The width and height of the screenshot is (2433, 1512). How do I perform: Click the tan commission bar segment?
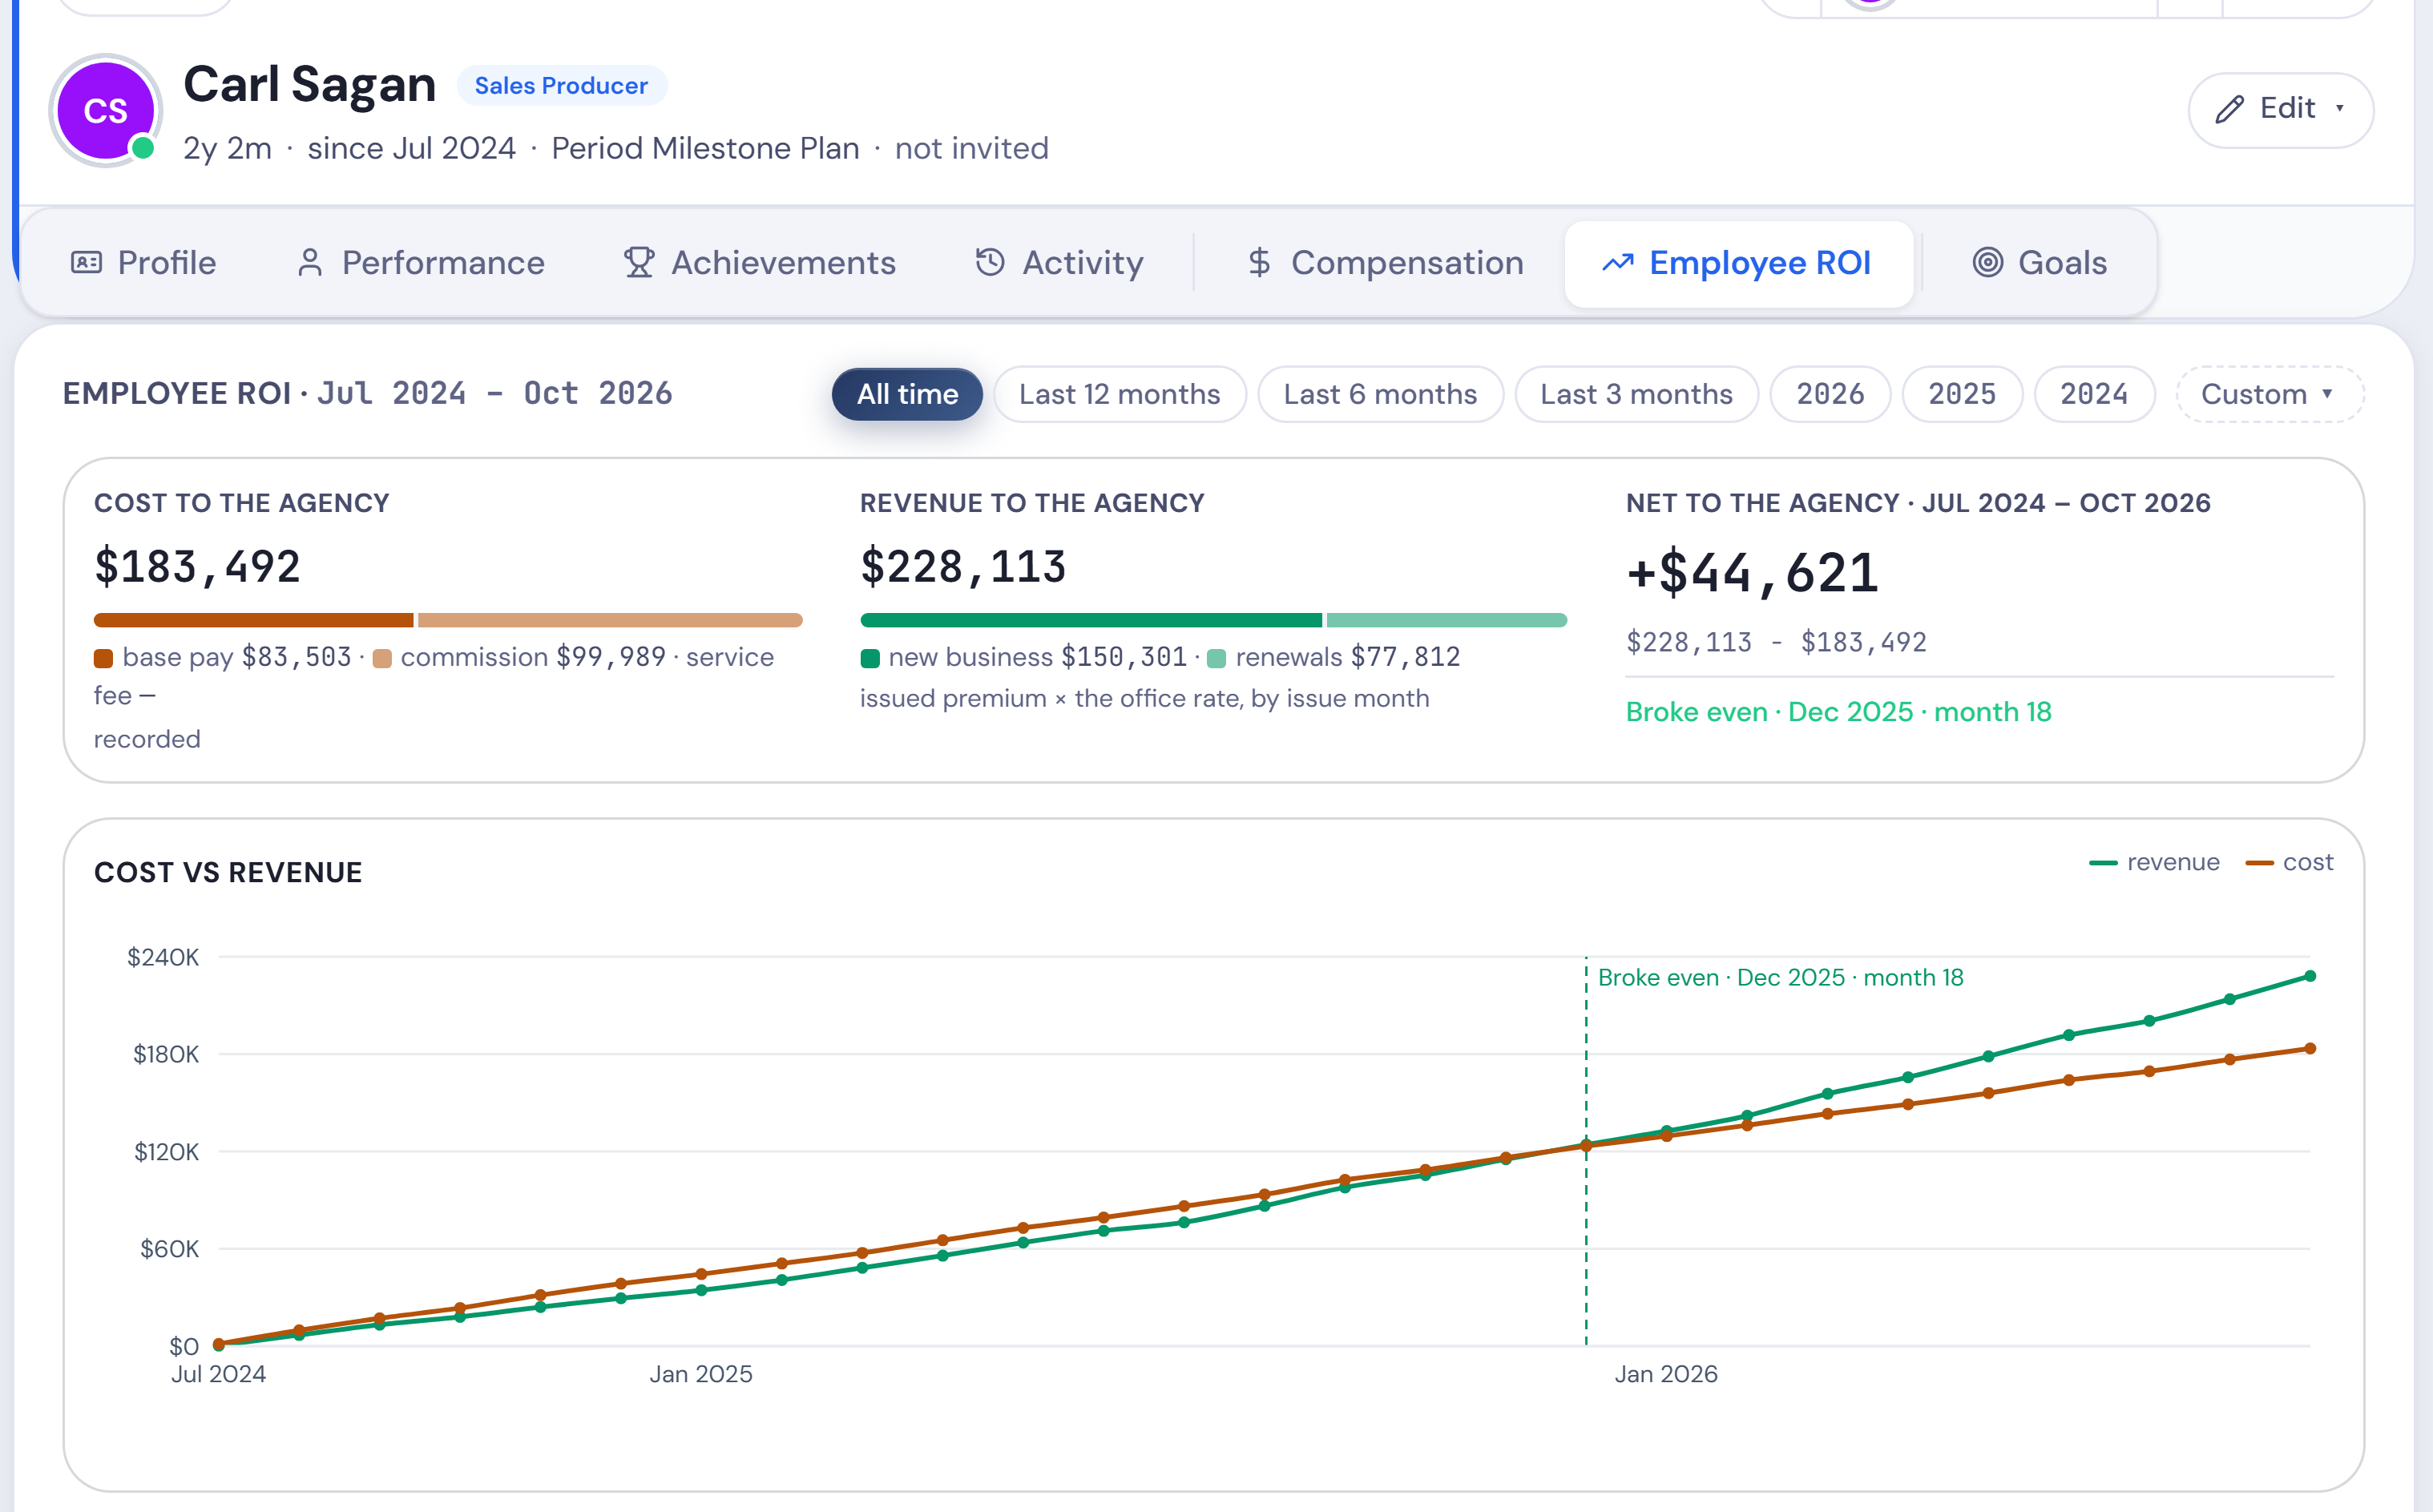tap(610, 620)
